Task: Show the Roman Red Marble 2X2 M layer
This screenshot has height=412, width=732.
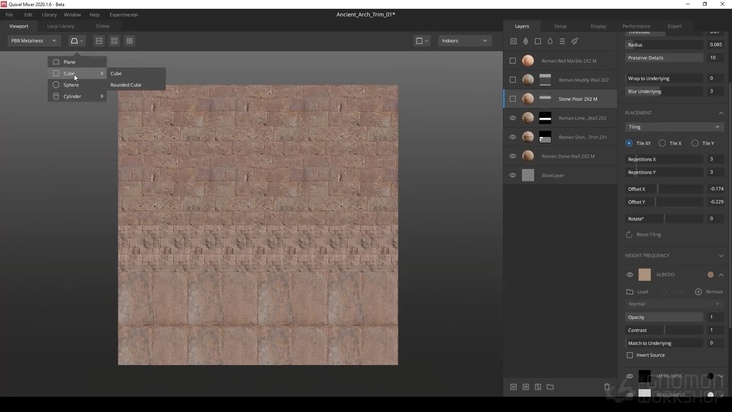Action: pos(513,61)
